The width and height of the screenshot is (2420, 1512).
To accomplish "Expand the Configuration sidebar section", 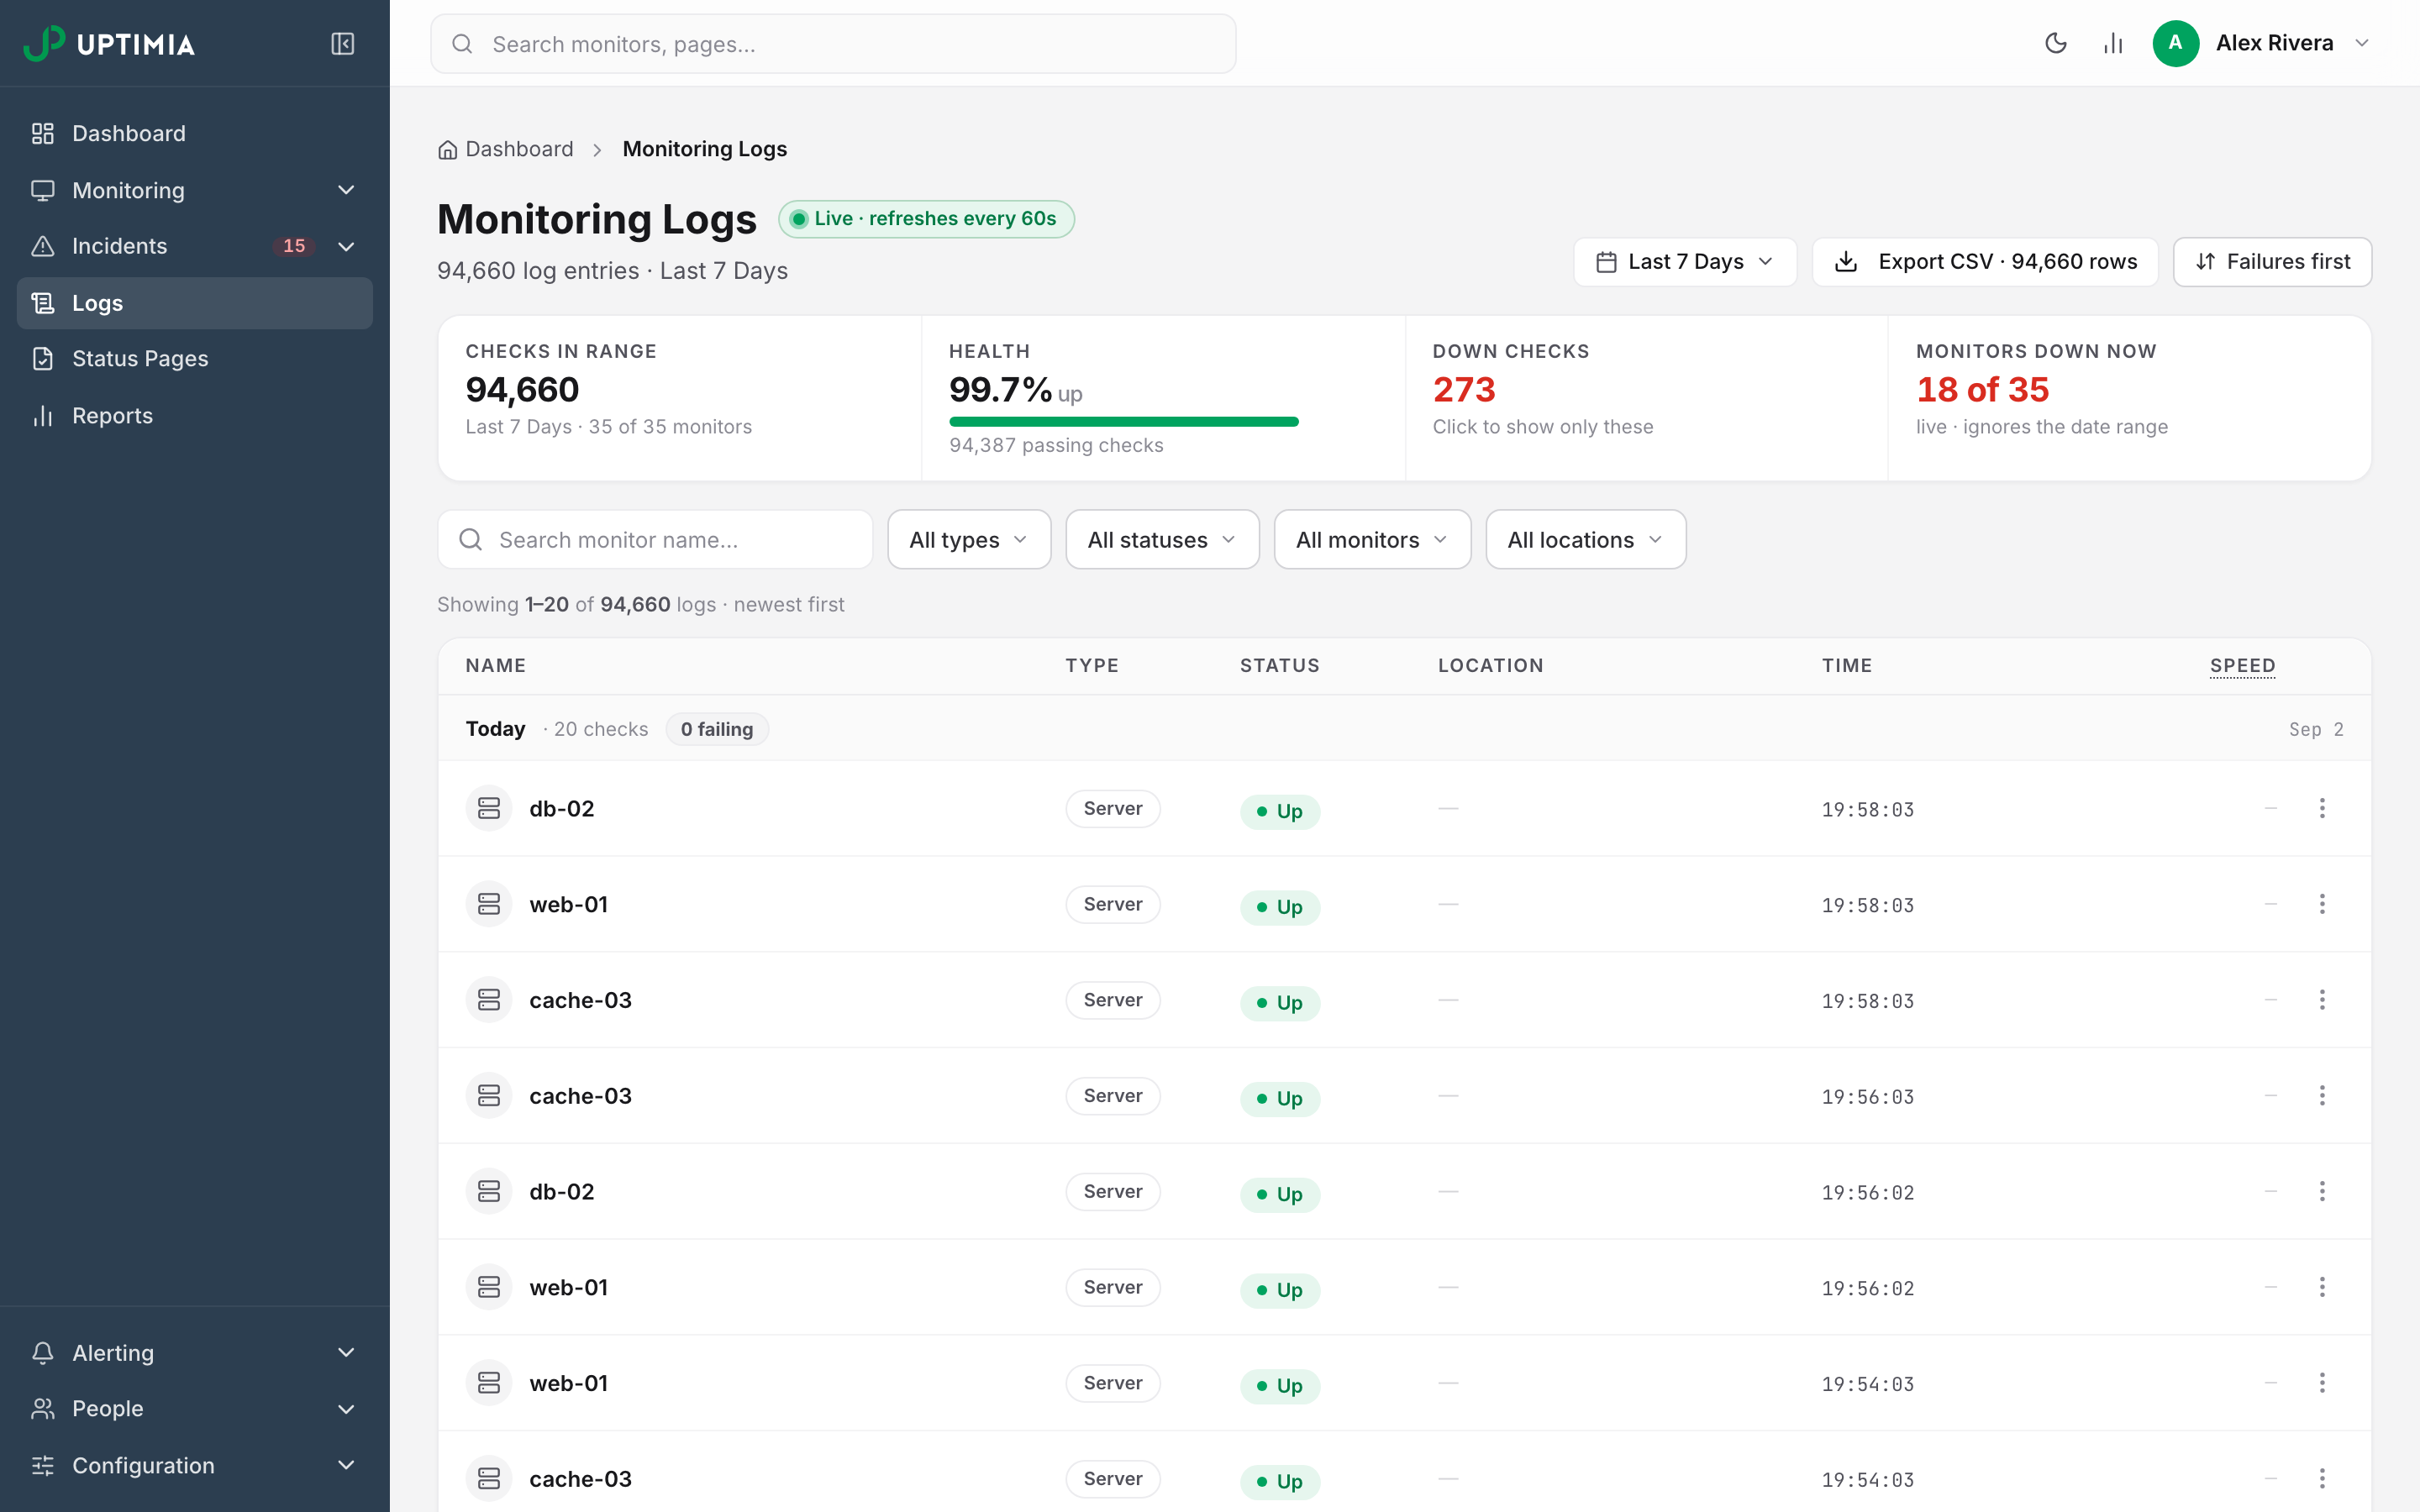I will (195, 1466).
